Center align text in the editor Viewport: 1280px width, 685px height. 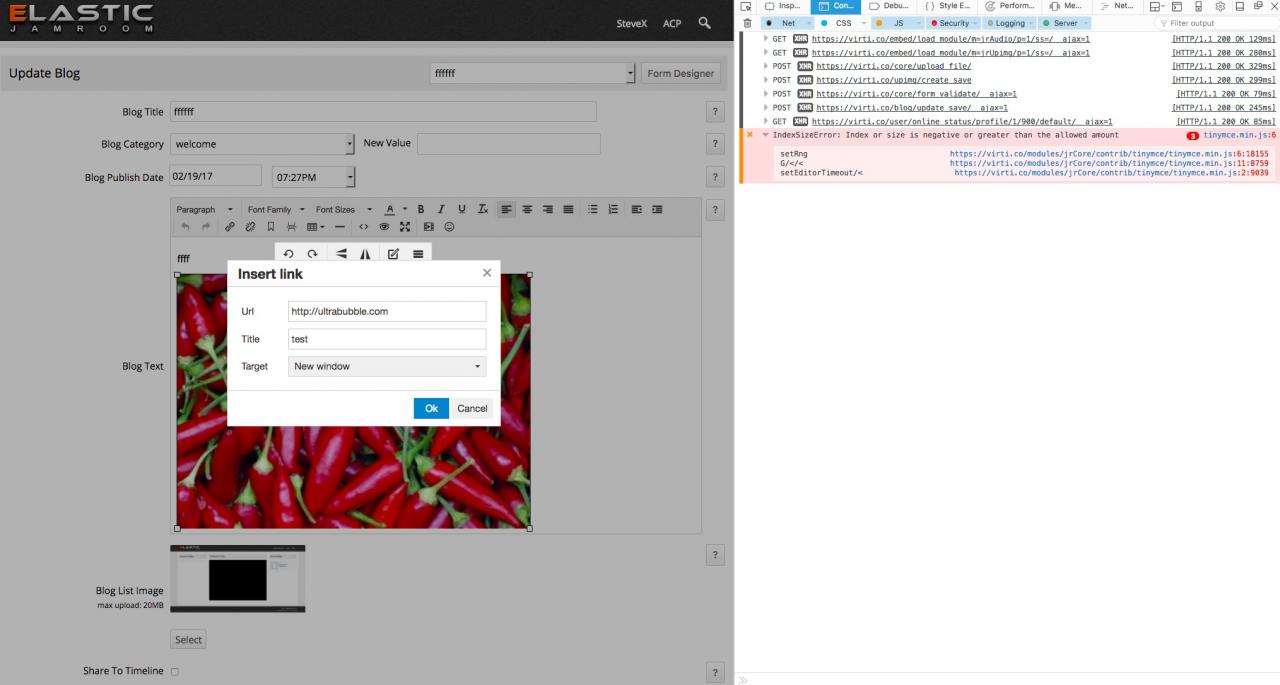(x=527, y=209)
